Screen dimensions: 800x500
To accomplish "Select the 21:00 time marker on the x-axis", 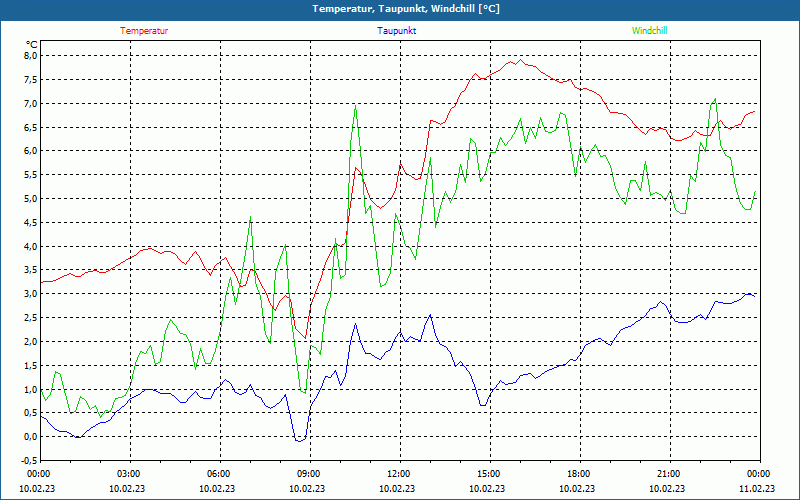I will (669, 474).
